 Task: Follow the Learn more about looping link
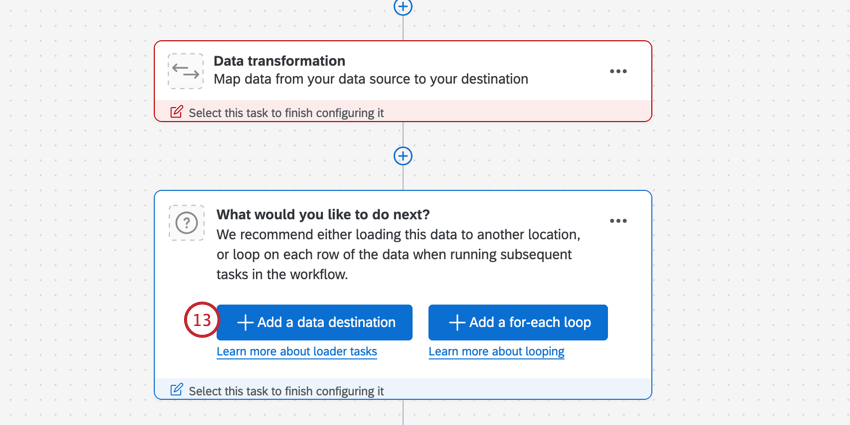coord(496,352)
